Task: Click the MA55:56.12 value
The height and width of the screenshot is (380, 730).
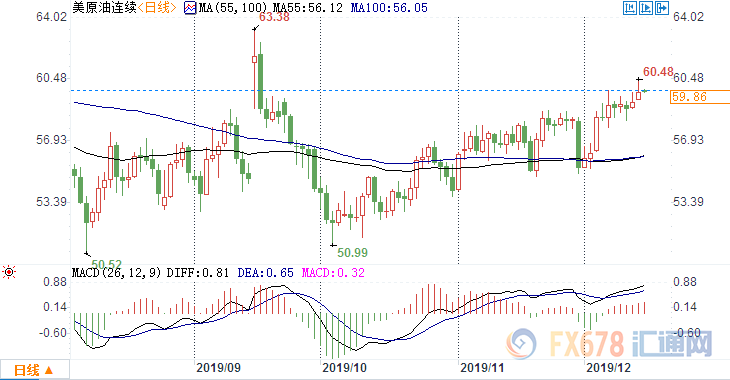Action: [x=307, y=8]
